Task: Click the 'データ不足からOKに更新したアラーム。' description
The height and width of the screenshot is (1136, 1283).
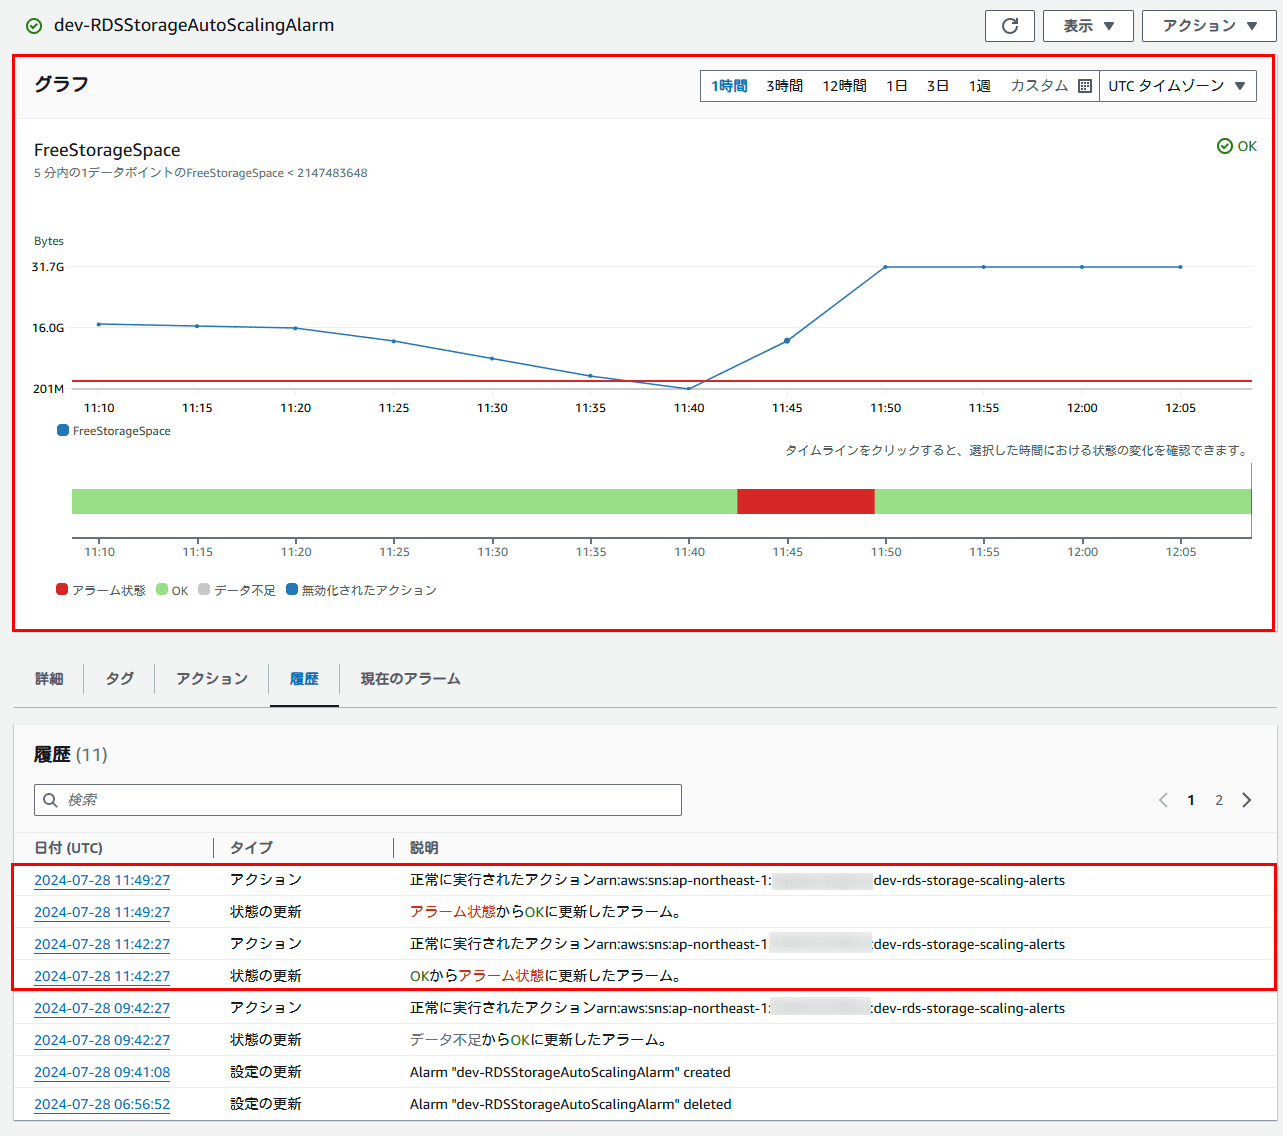Action: coord(540,1041)
